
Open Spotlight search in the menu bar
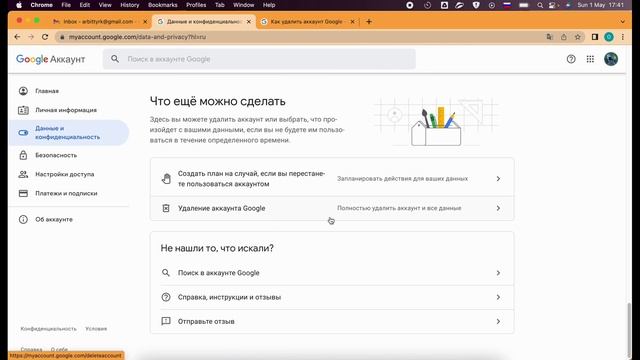click(x=540, y=5)
